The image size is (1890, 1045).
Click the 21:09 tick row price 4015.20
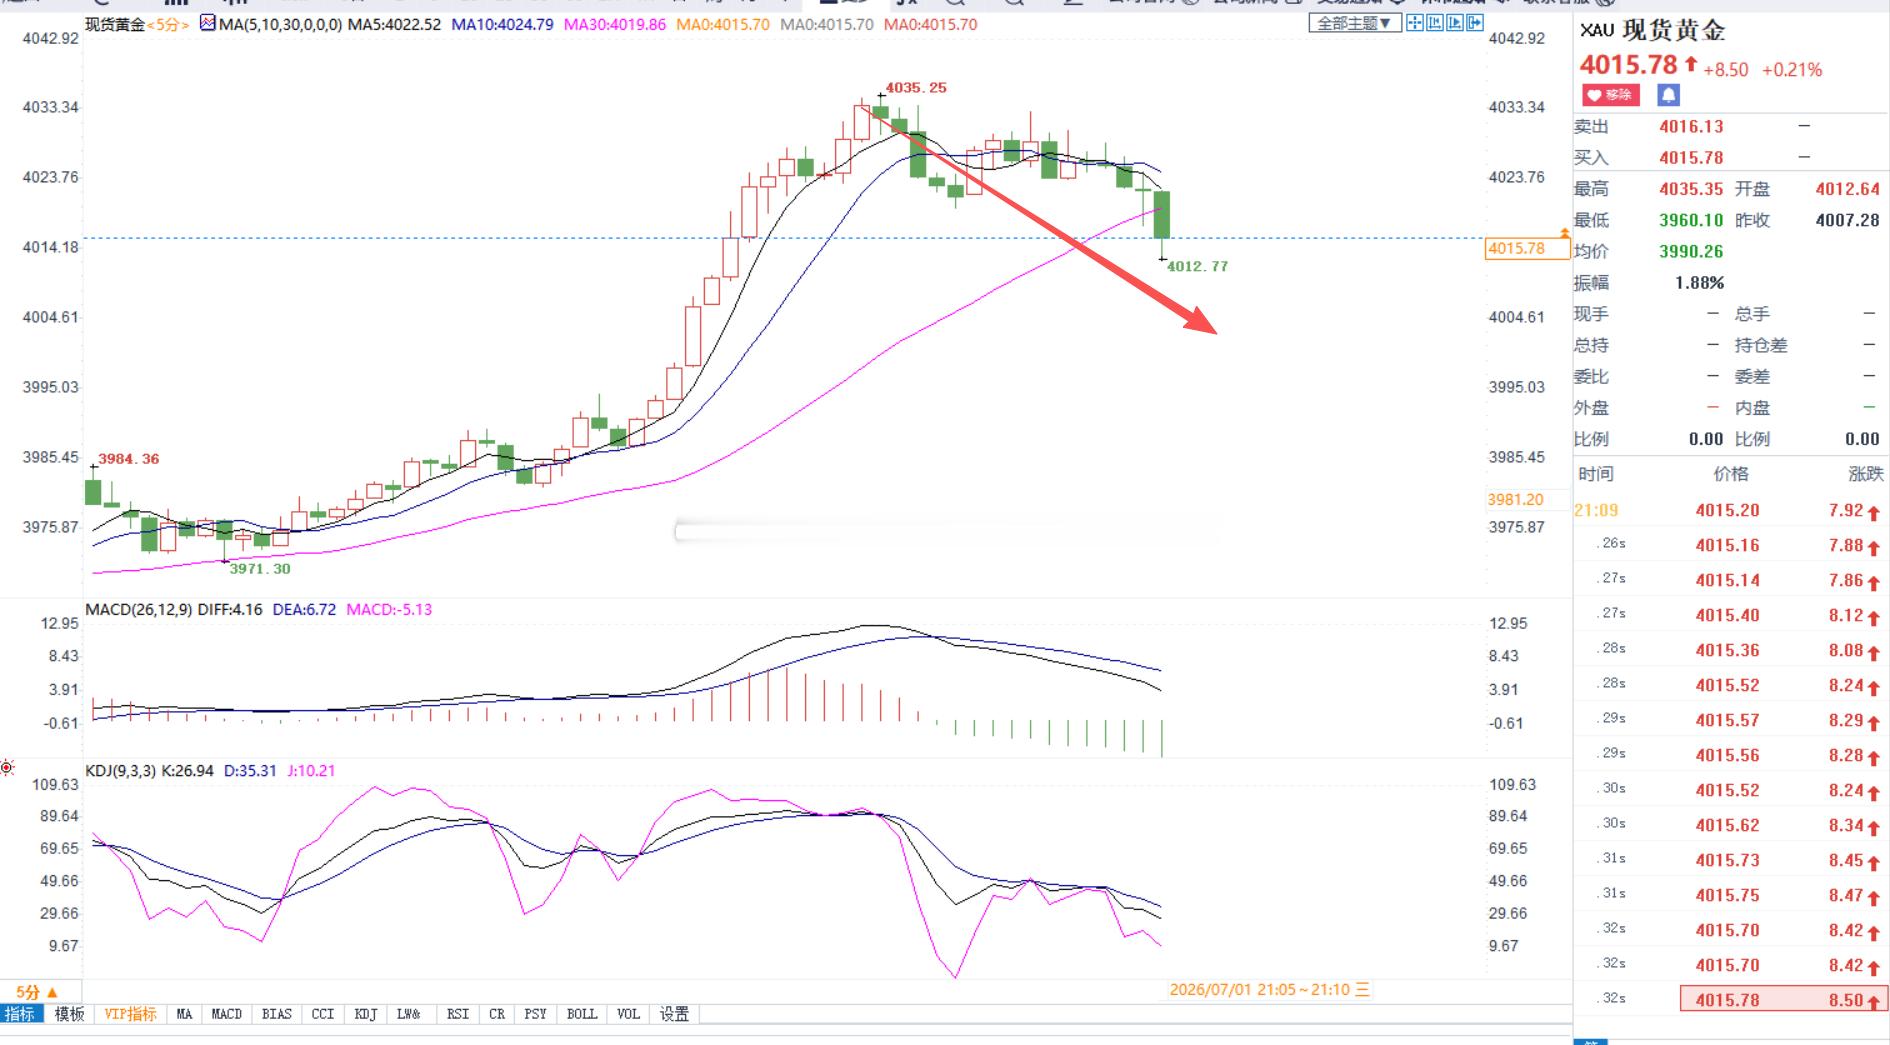coord(1727,510)
